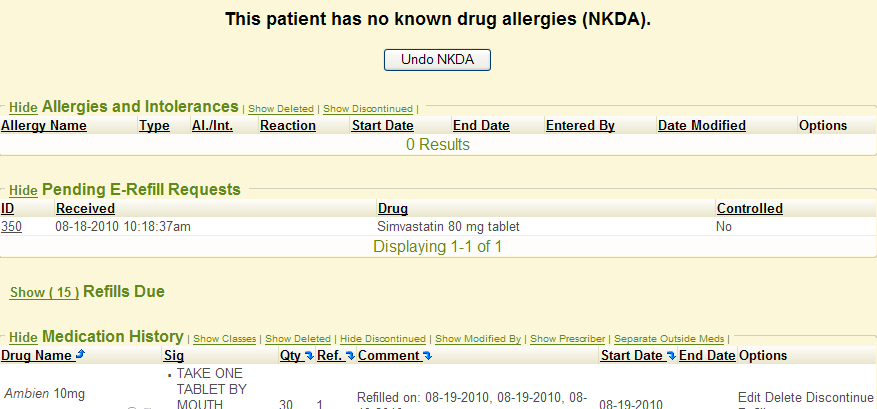Click the Start Date sort arrow icon
Screen dimensions: 877x409
point(671,356)
